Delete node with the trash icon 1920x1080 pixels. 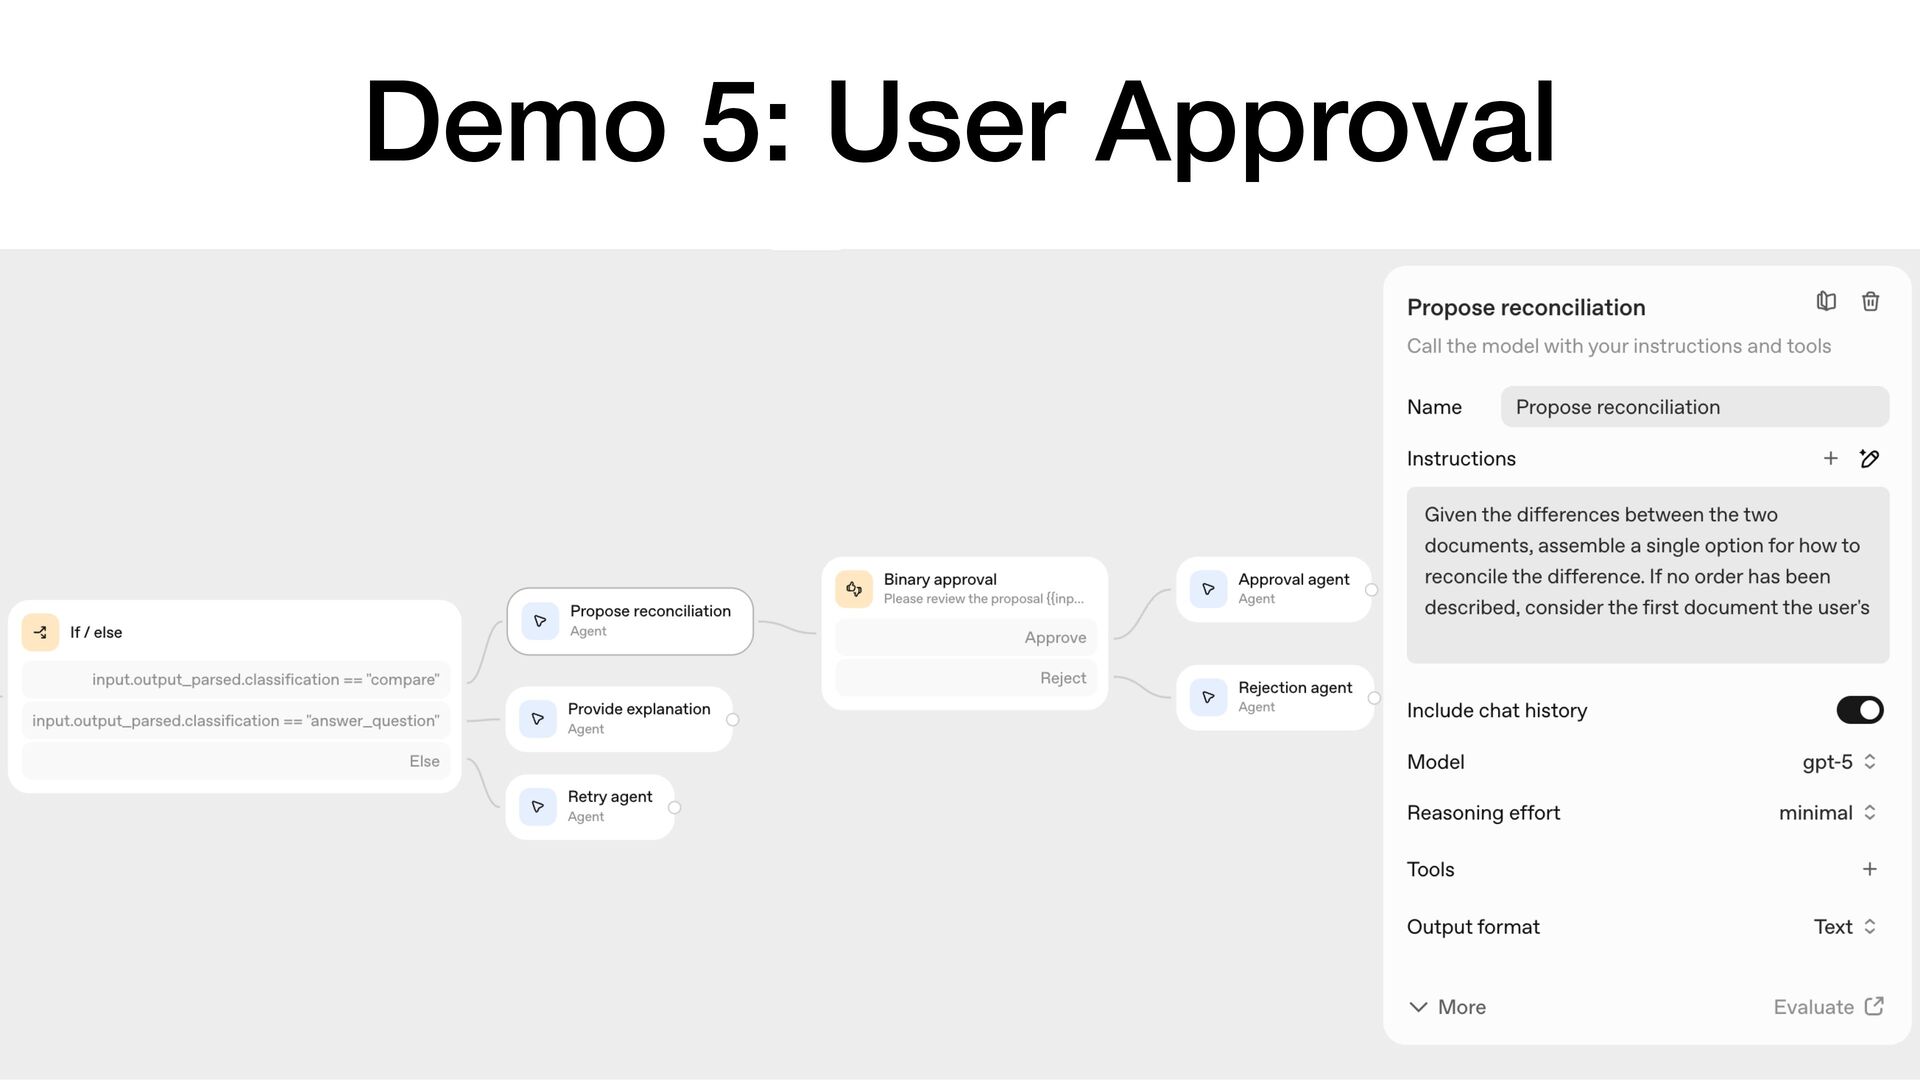coord(1870,301)
